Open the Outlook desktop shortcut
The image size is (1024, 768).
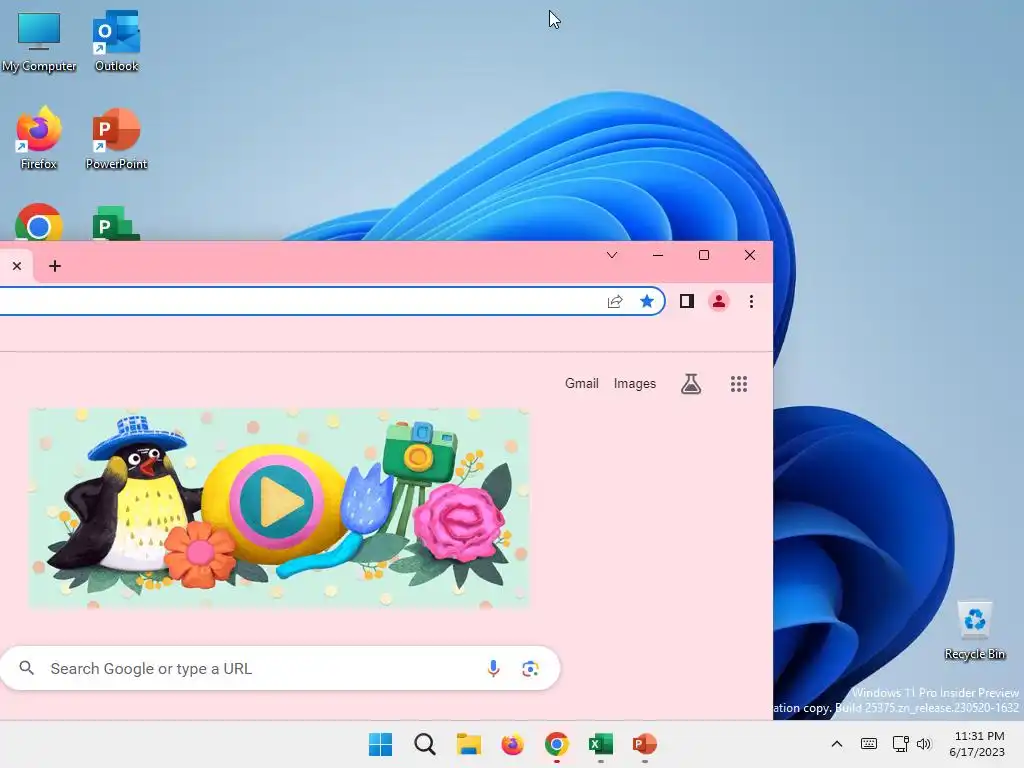point(116,41)
